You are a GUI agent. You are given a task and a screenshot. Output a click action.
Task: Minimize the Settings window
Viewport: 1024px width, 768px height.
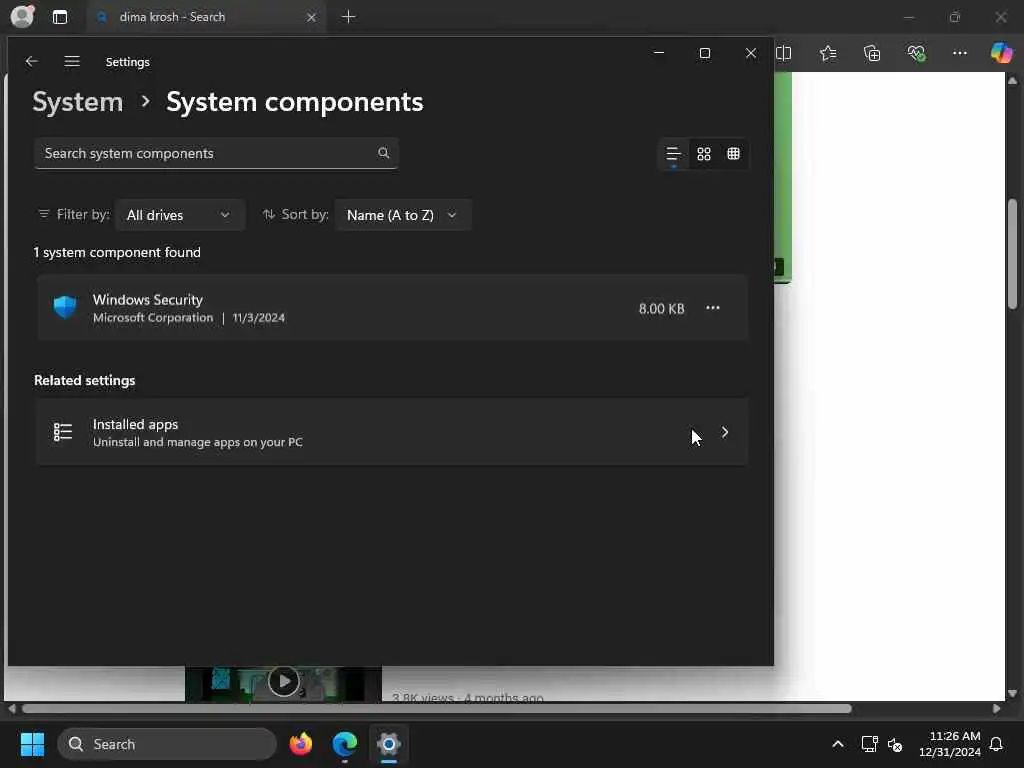point(659,53)
